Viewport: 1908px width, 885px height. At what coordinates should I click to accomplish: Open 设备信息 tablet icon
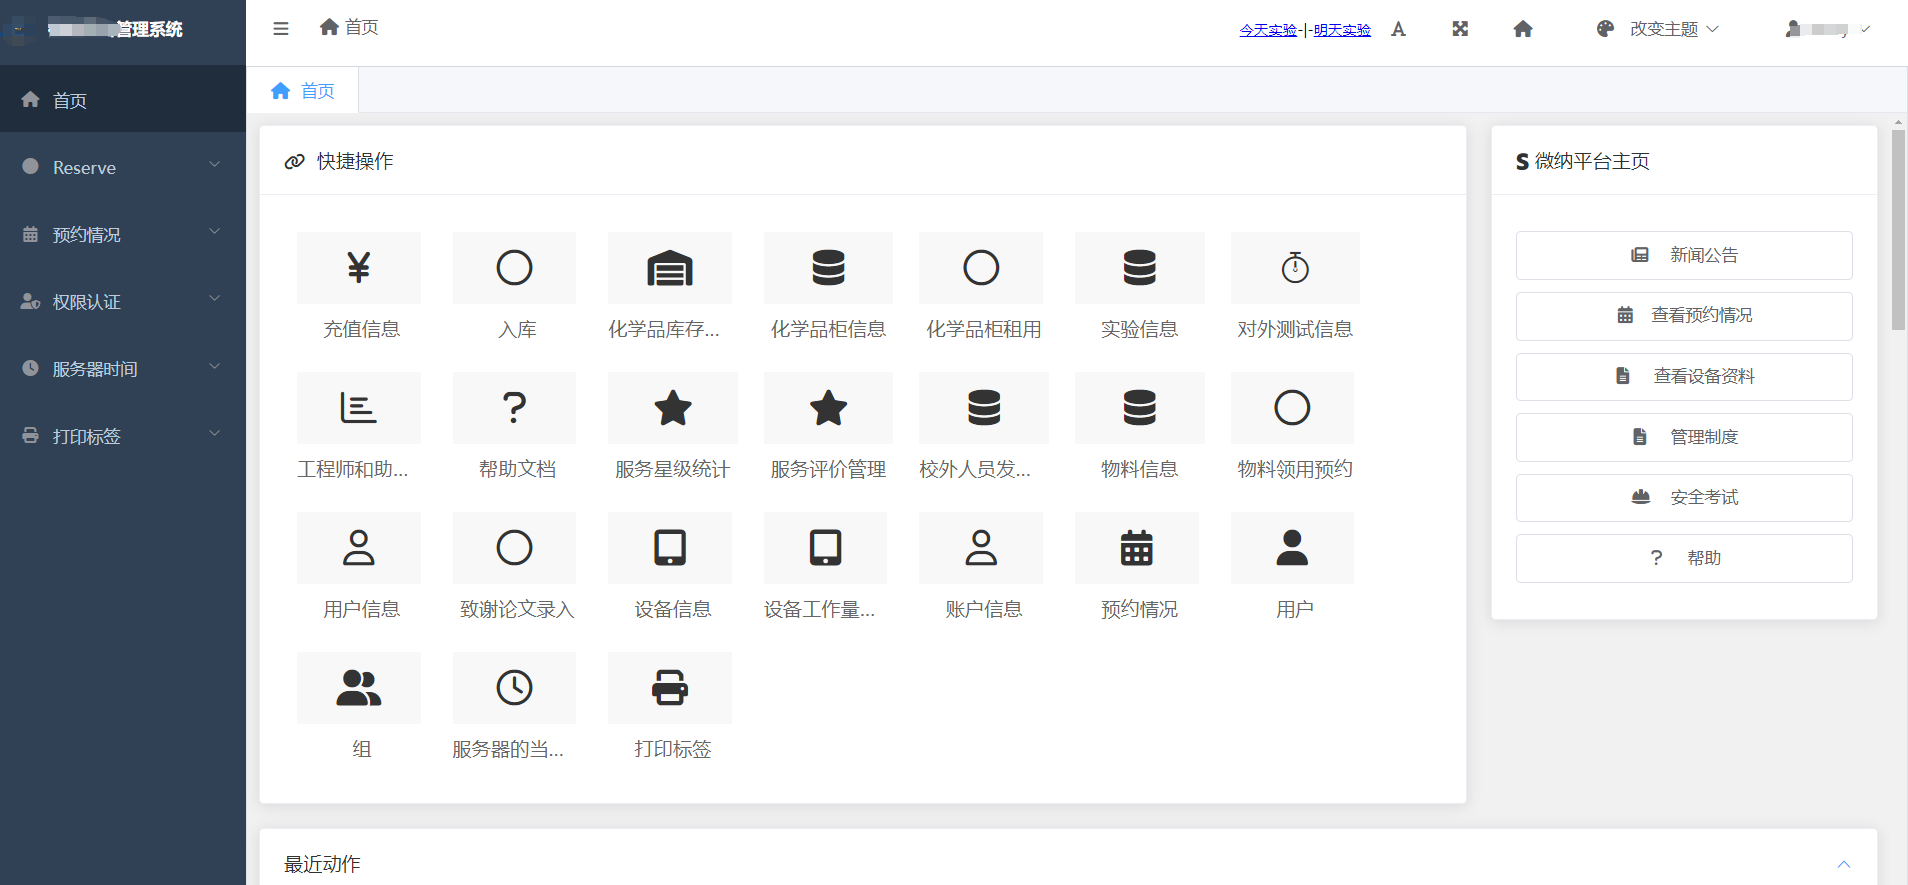click(670, 548)
